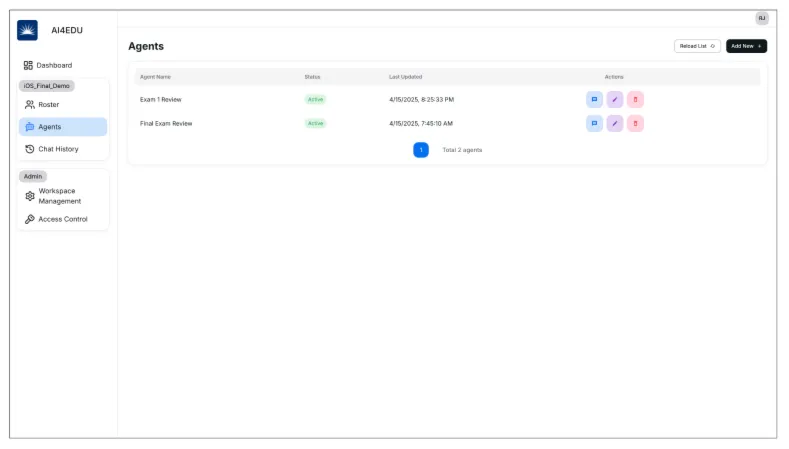Open the RJ user avatar menu
The height and width of the screenshot is (449, 789).
(761, 18)
